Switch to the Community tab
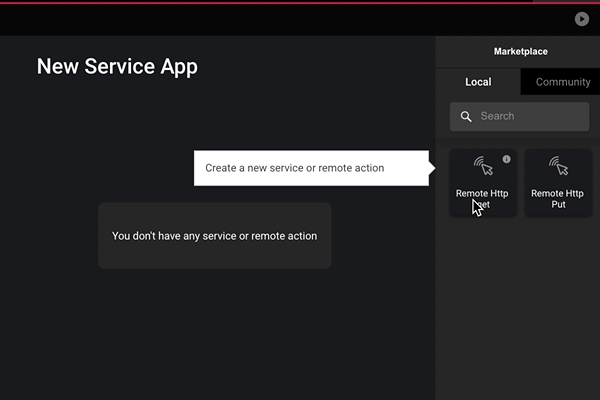Screen dimensions: 600x400 (x=561, y=82)
